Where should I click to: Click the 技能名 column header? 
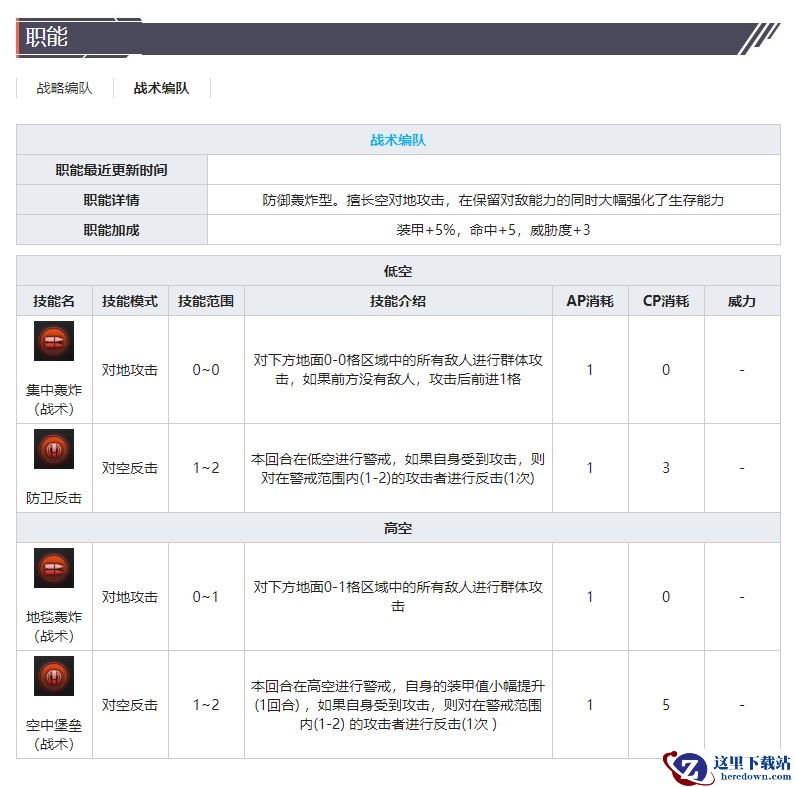pyautogui.click(x=54, y=301)
